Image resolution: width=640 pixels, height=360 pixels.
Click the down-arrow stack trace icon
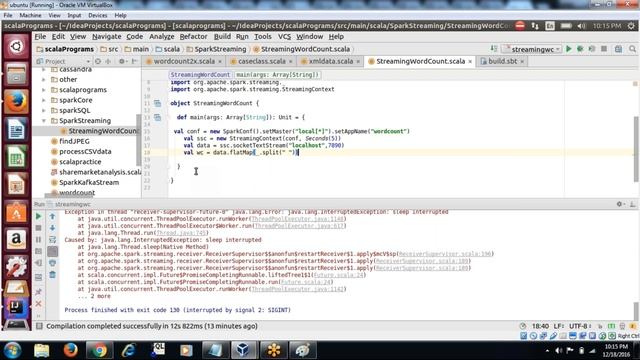point(52,228)
